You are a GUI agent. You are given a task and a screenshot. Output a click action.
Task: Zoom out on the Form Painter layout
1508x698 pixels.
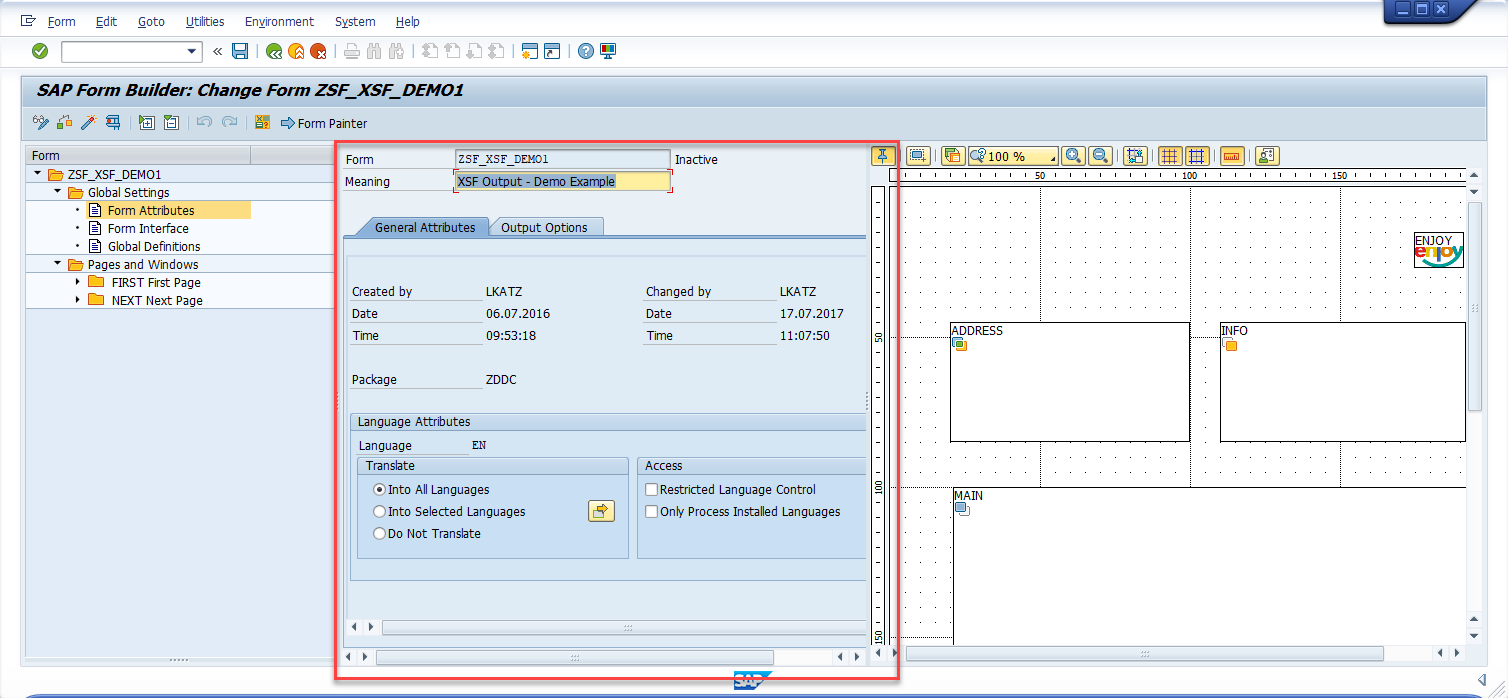coord(1100,156)
